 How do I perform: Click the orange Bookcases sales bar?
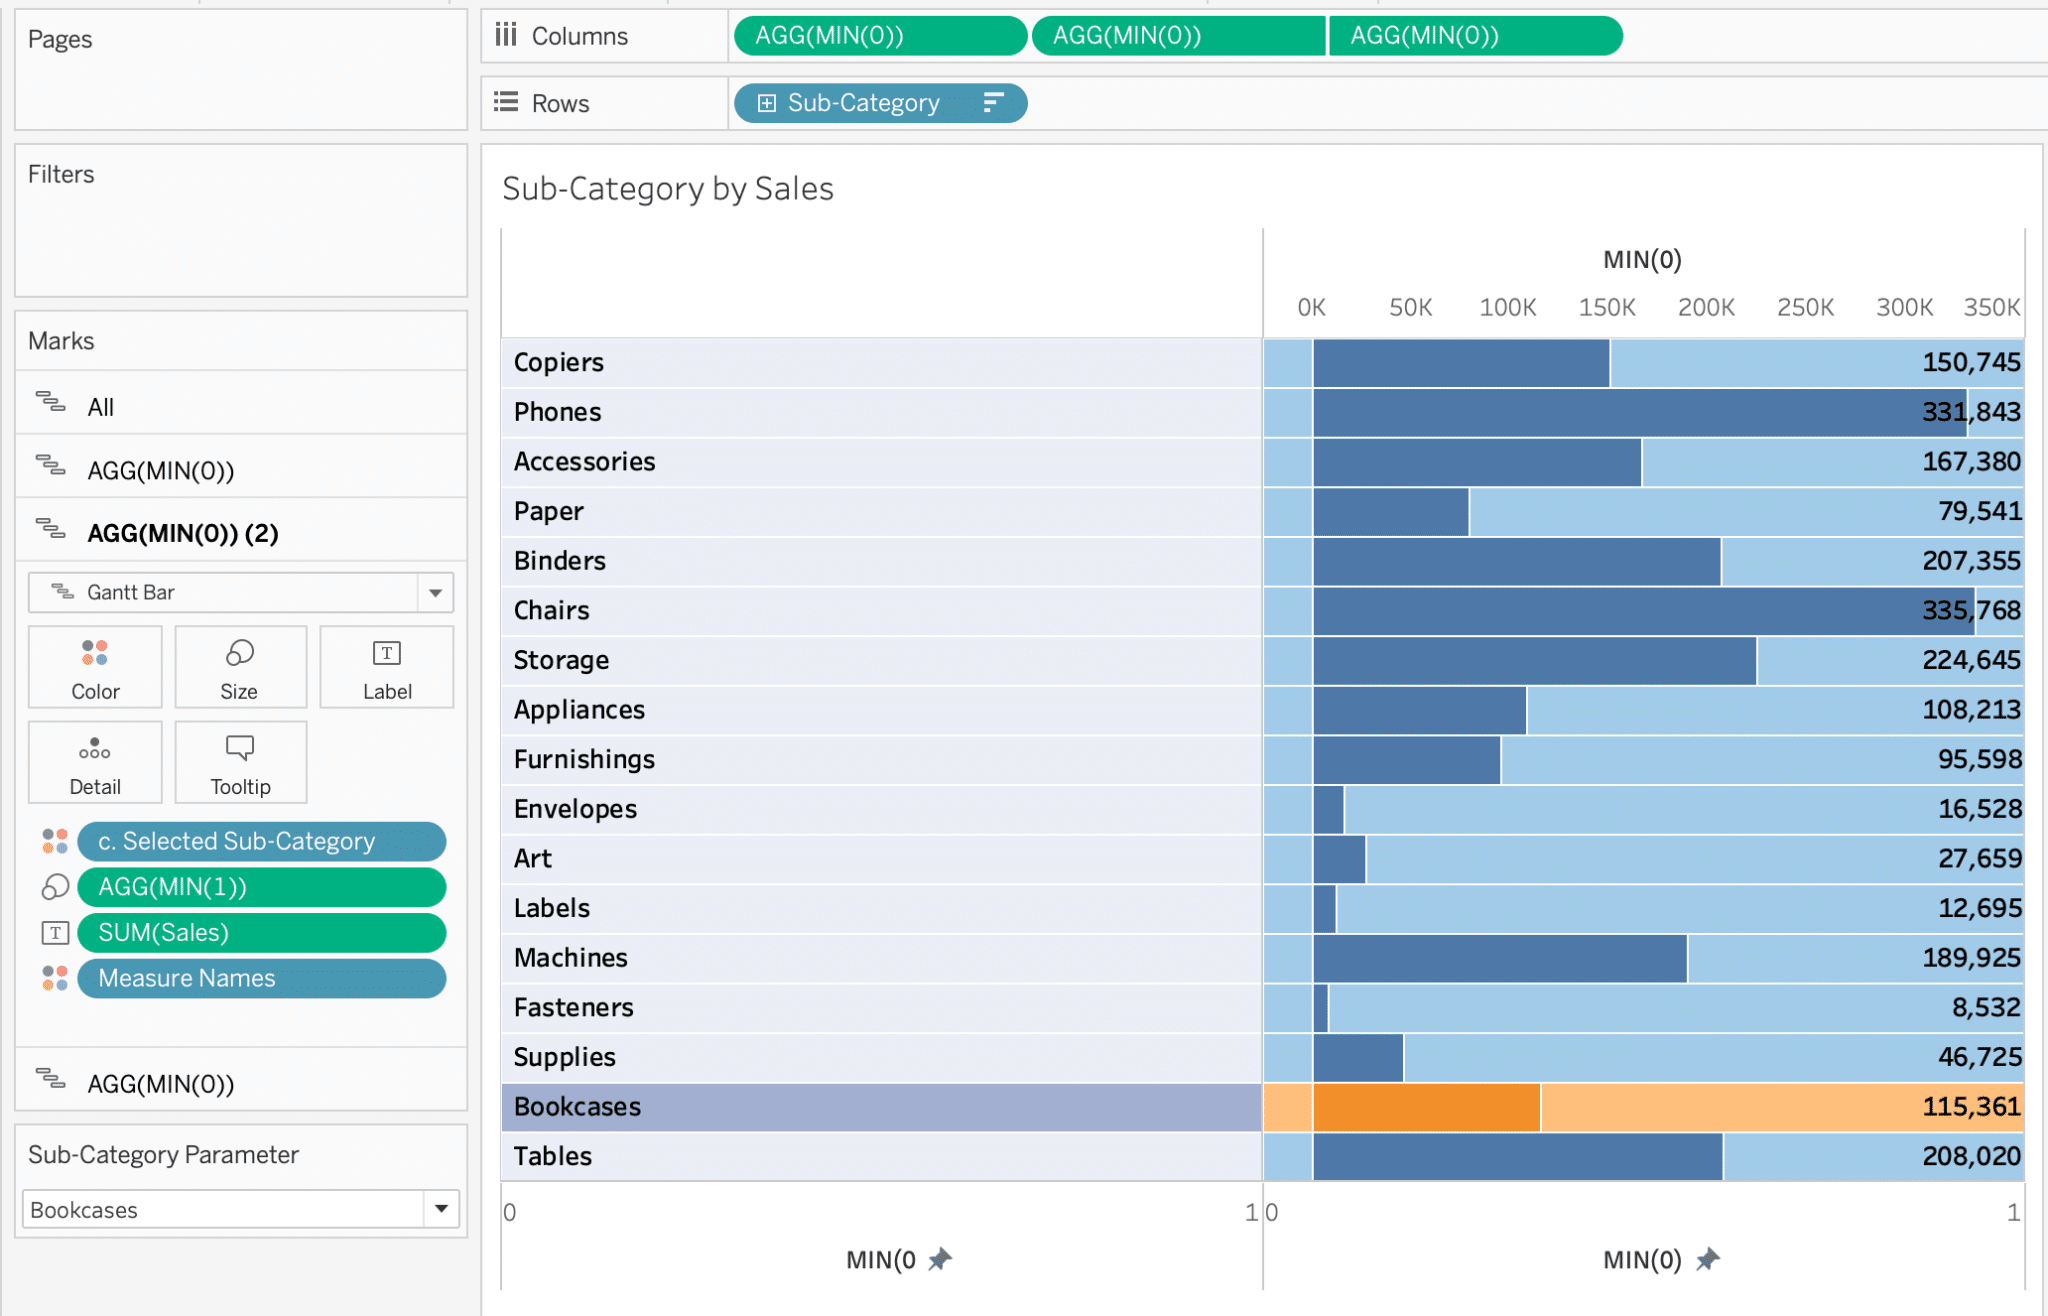click(x=1427, y=1107)
